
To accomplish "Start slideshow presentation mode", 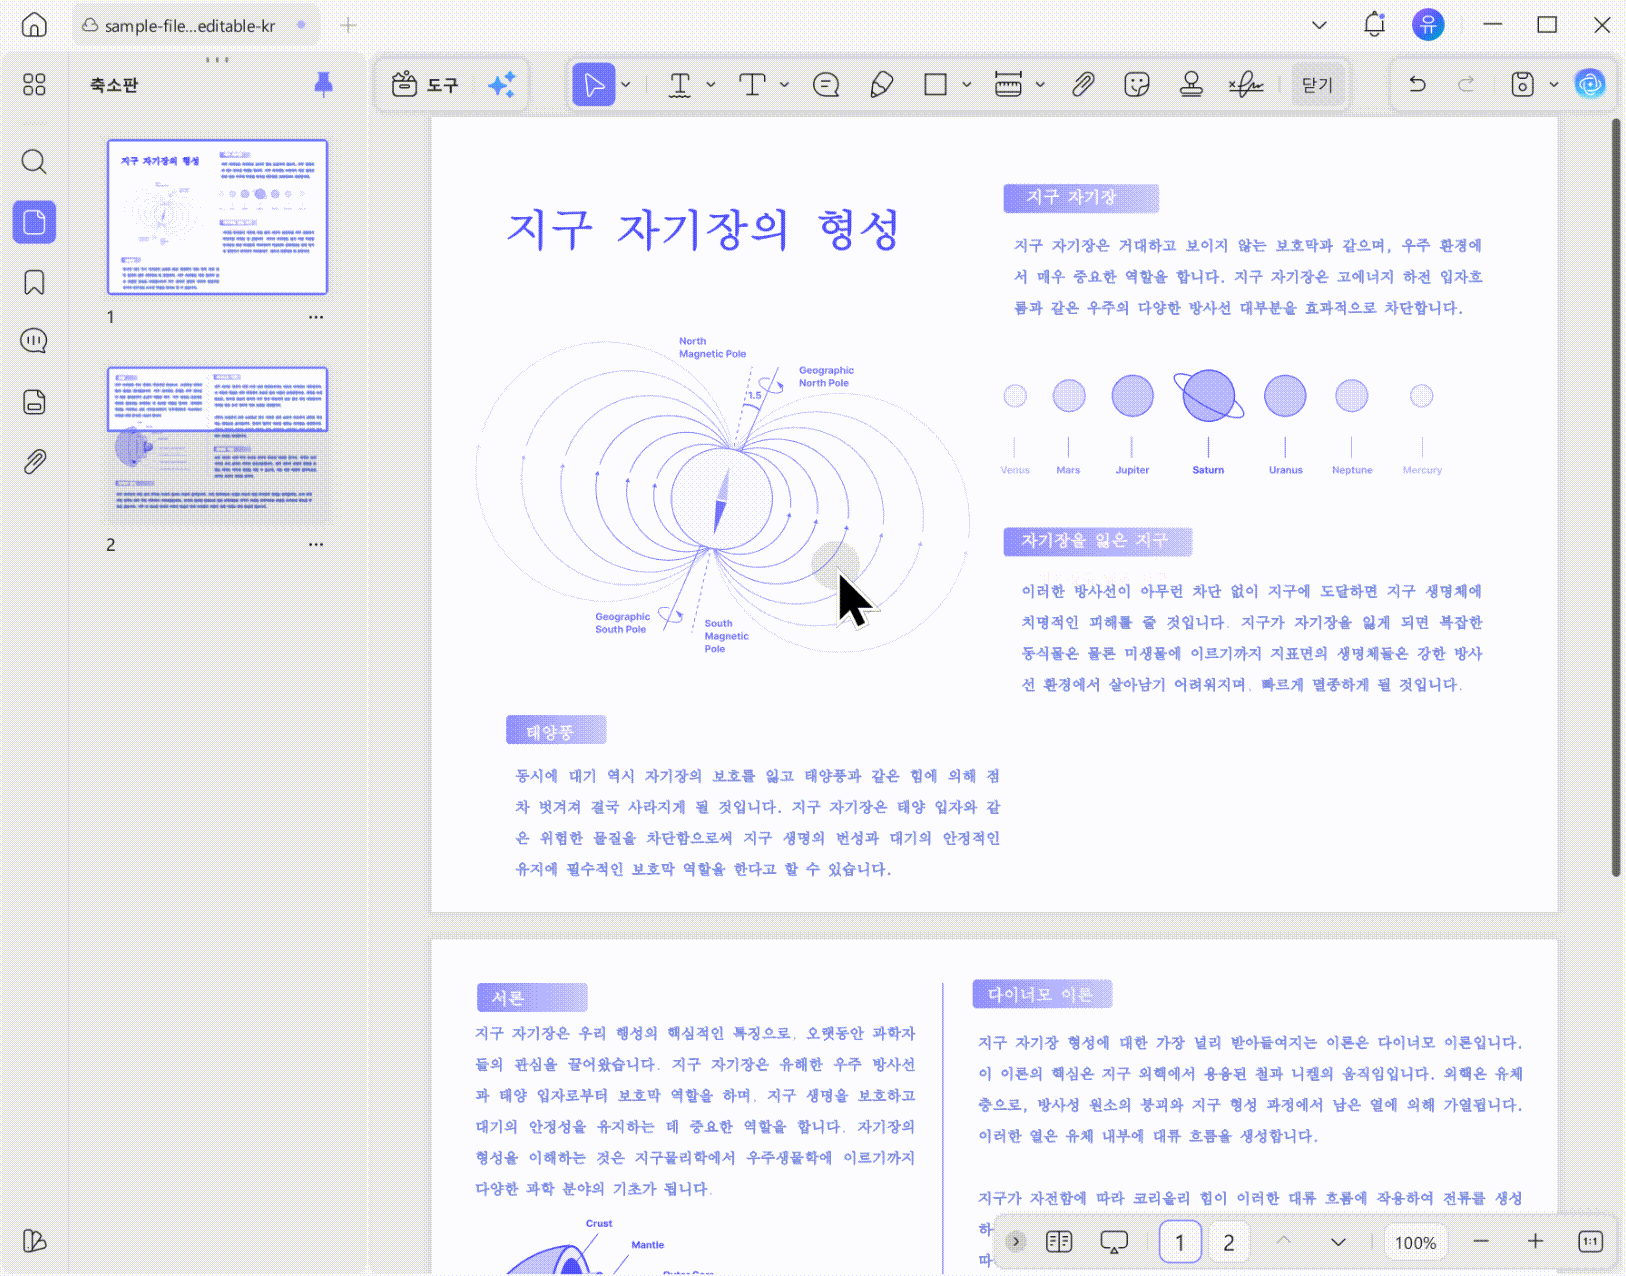I will (1114, 1241).
